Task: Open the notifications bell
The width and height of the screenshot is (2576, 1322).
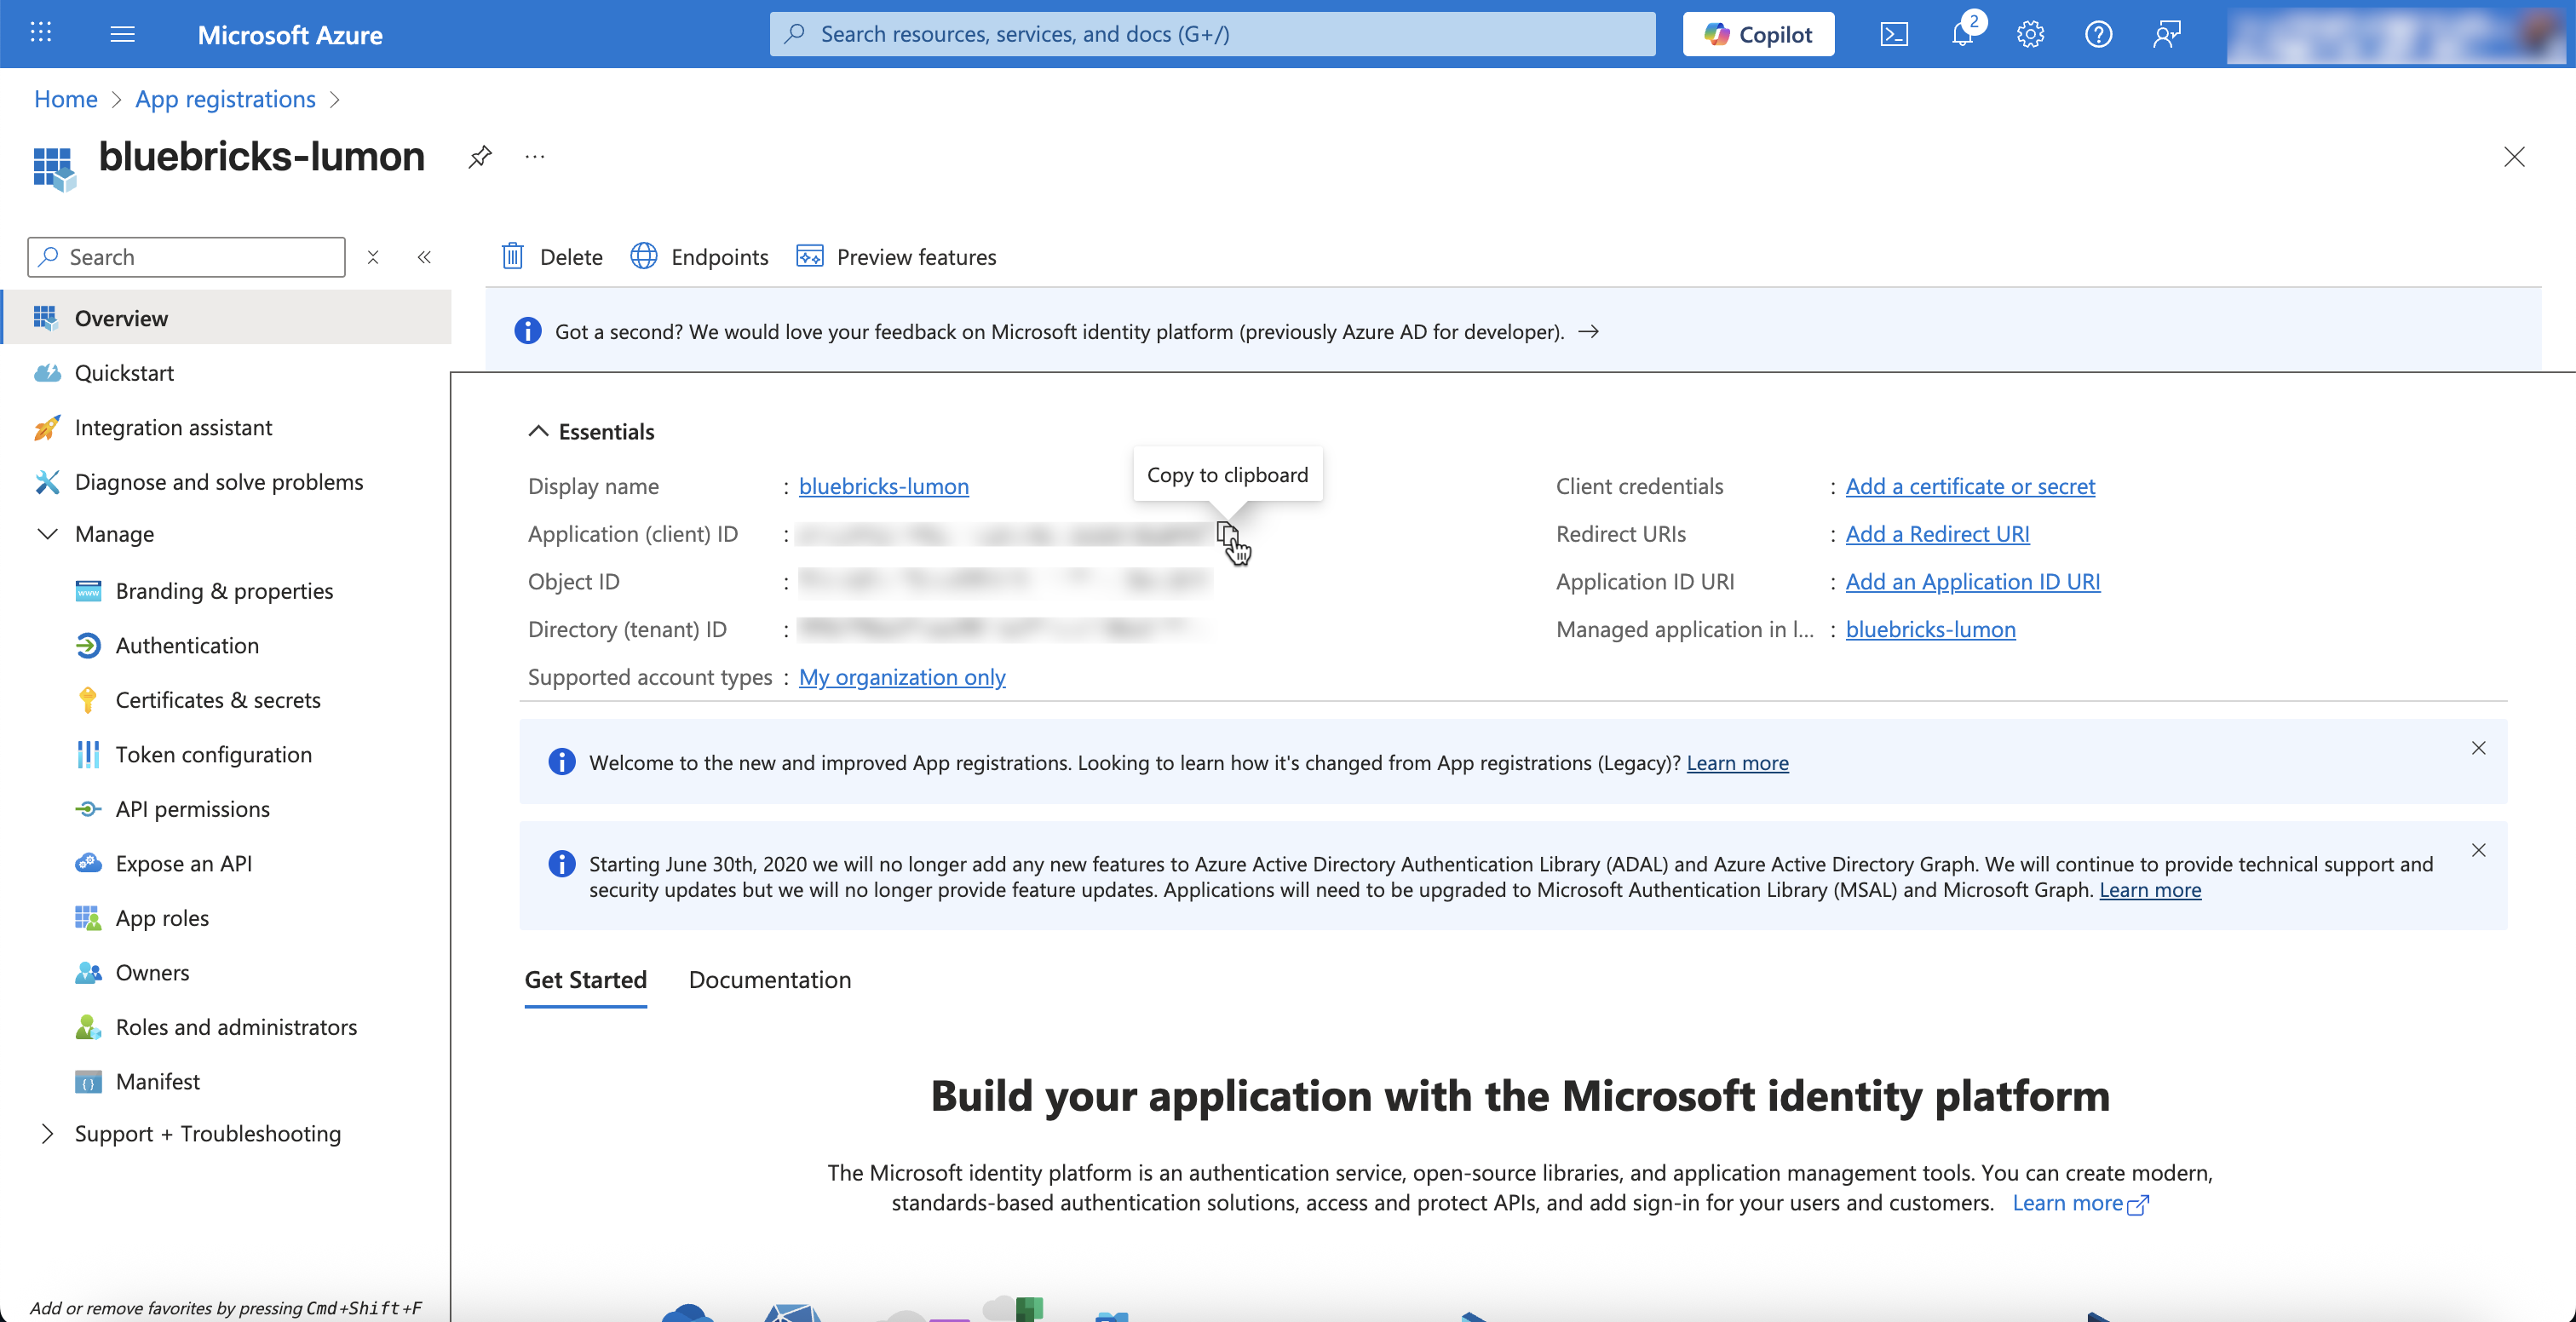Action: point(1962,35)
